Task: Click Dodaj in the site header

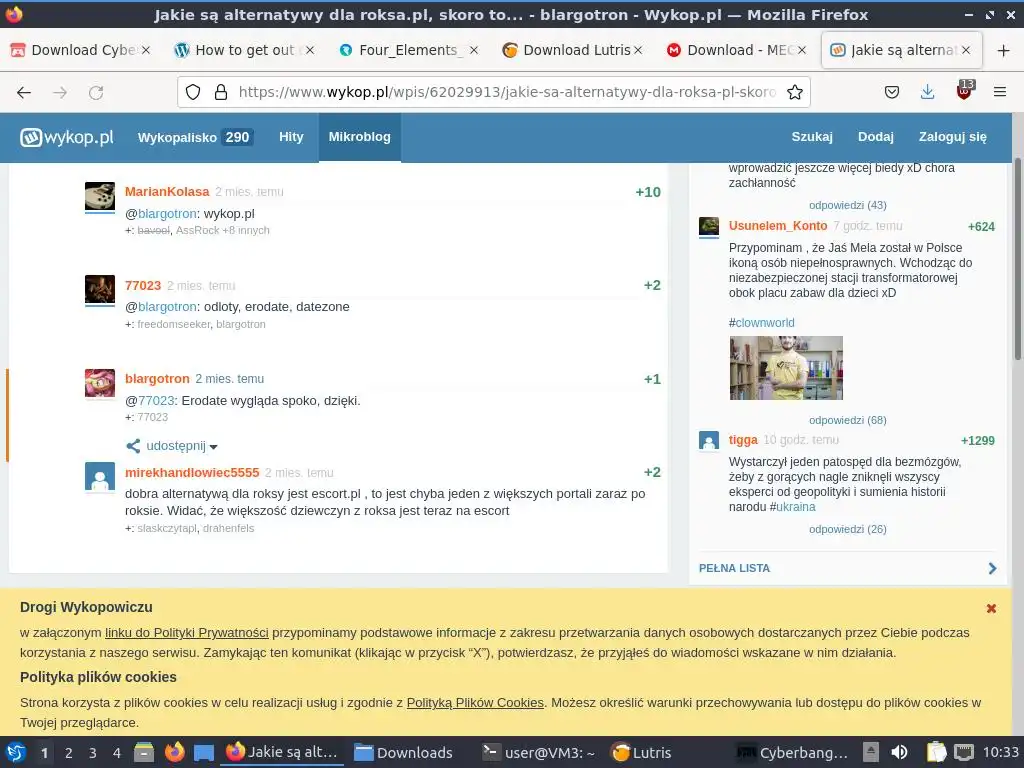Action: click(876, 137)
